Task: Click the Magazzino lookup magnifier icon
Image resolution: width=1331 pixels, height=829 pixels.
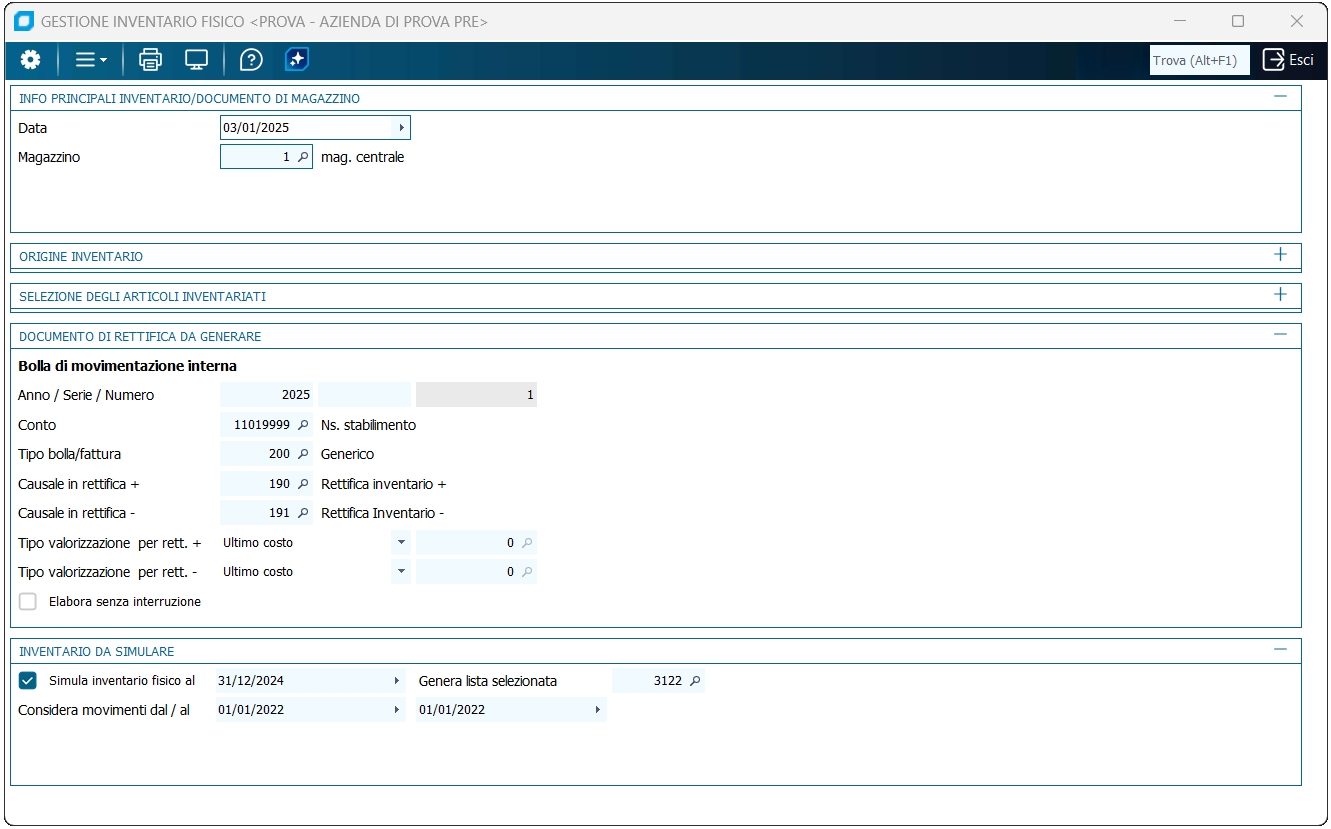Action: (303, 157)
